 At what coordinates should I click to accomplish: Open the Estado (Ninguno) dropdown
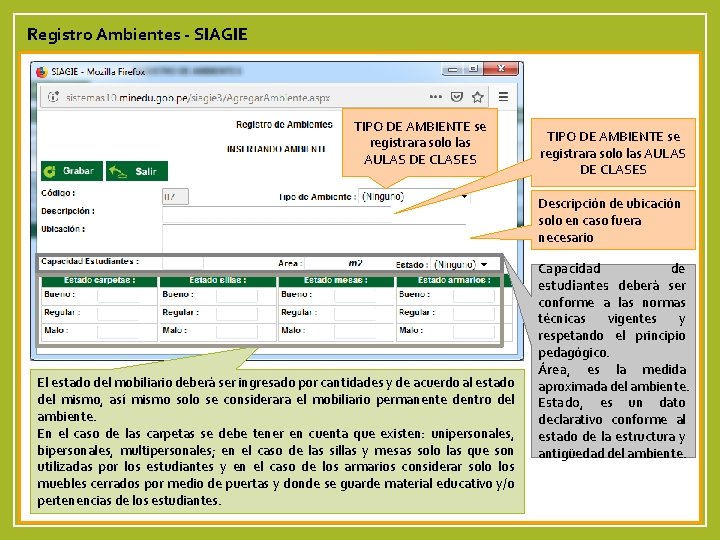point(461,264)
